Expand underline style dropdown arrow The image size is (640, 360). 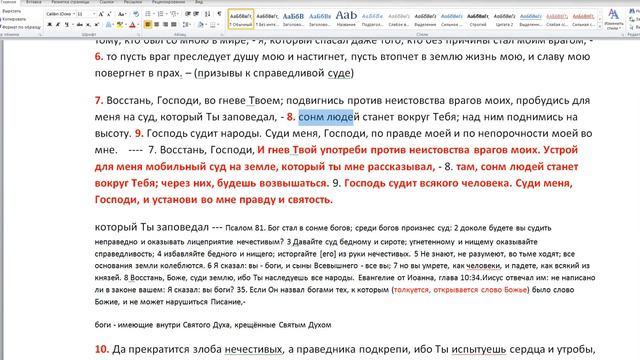pos(72,24)
